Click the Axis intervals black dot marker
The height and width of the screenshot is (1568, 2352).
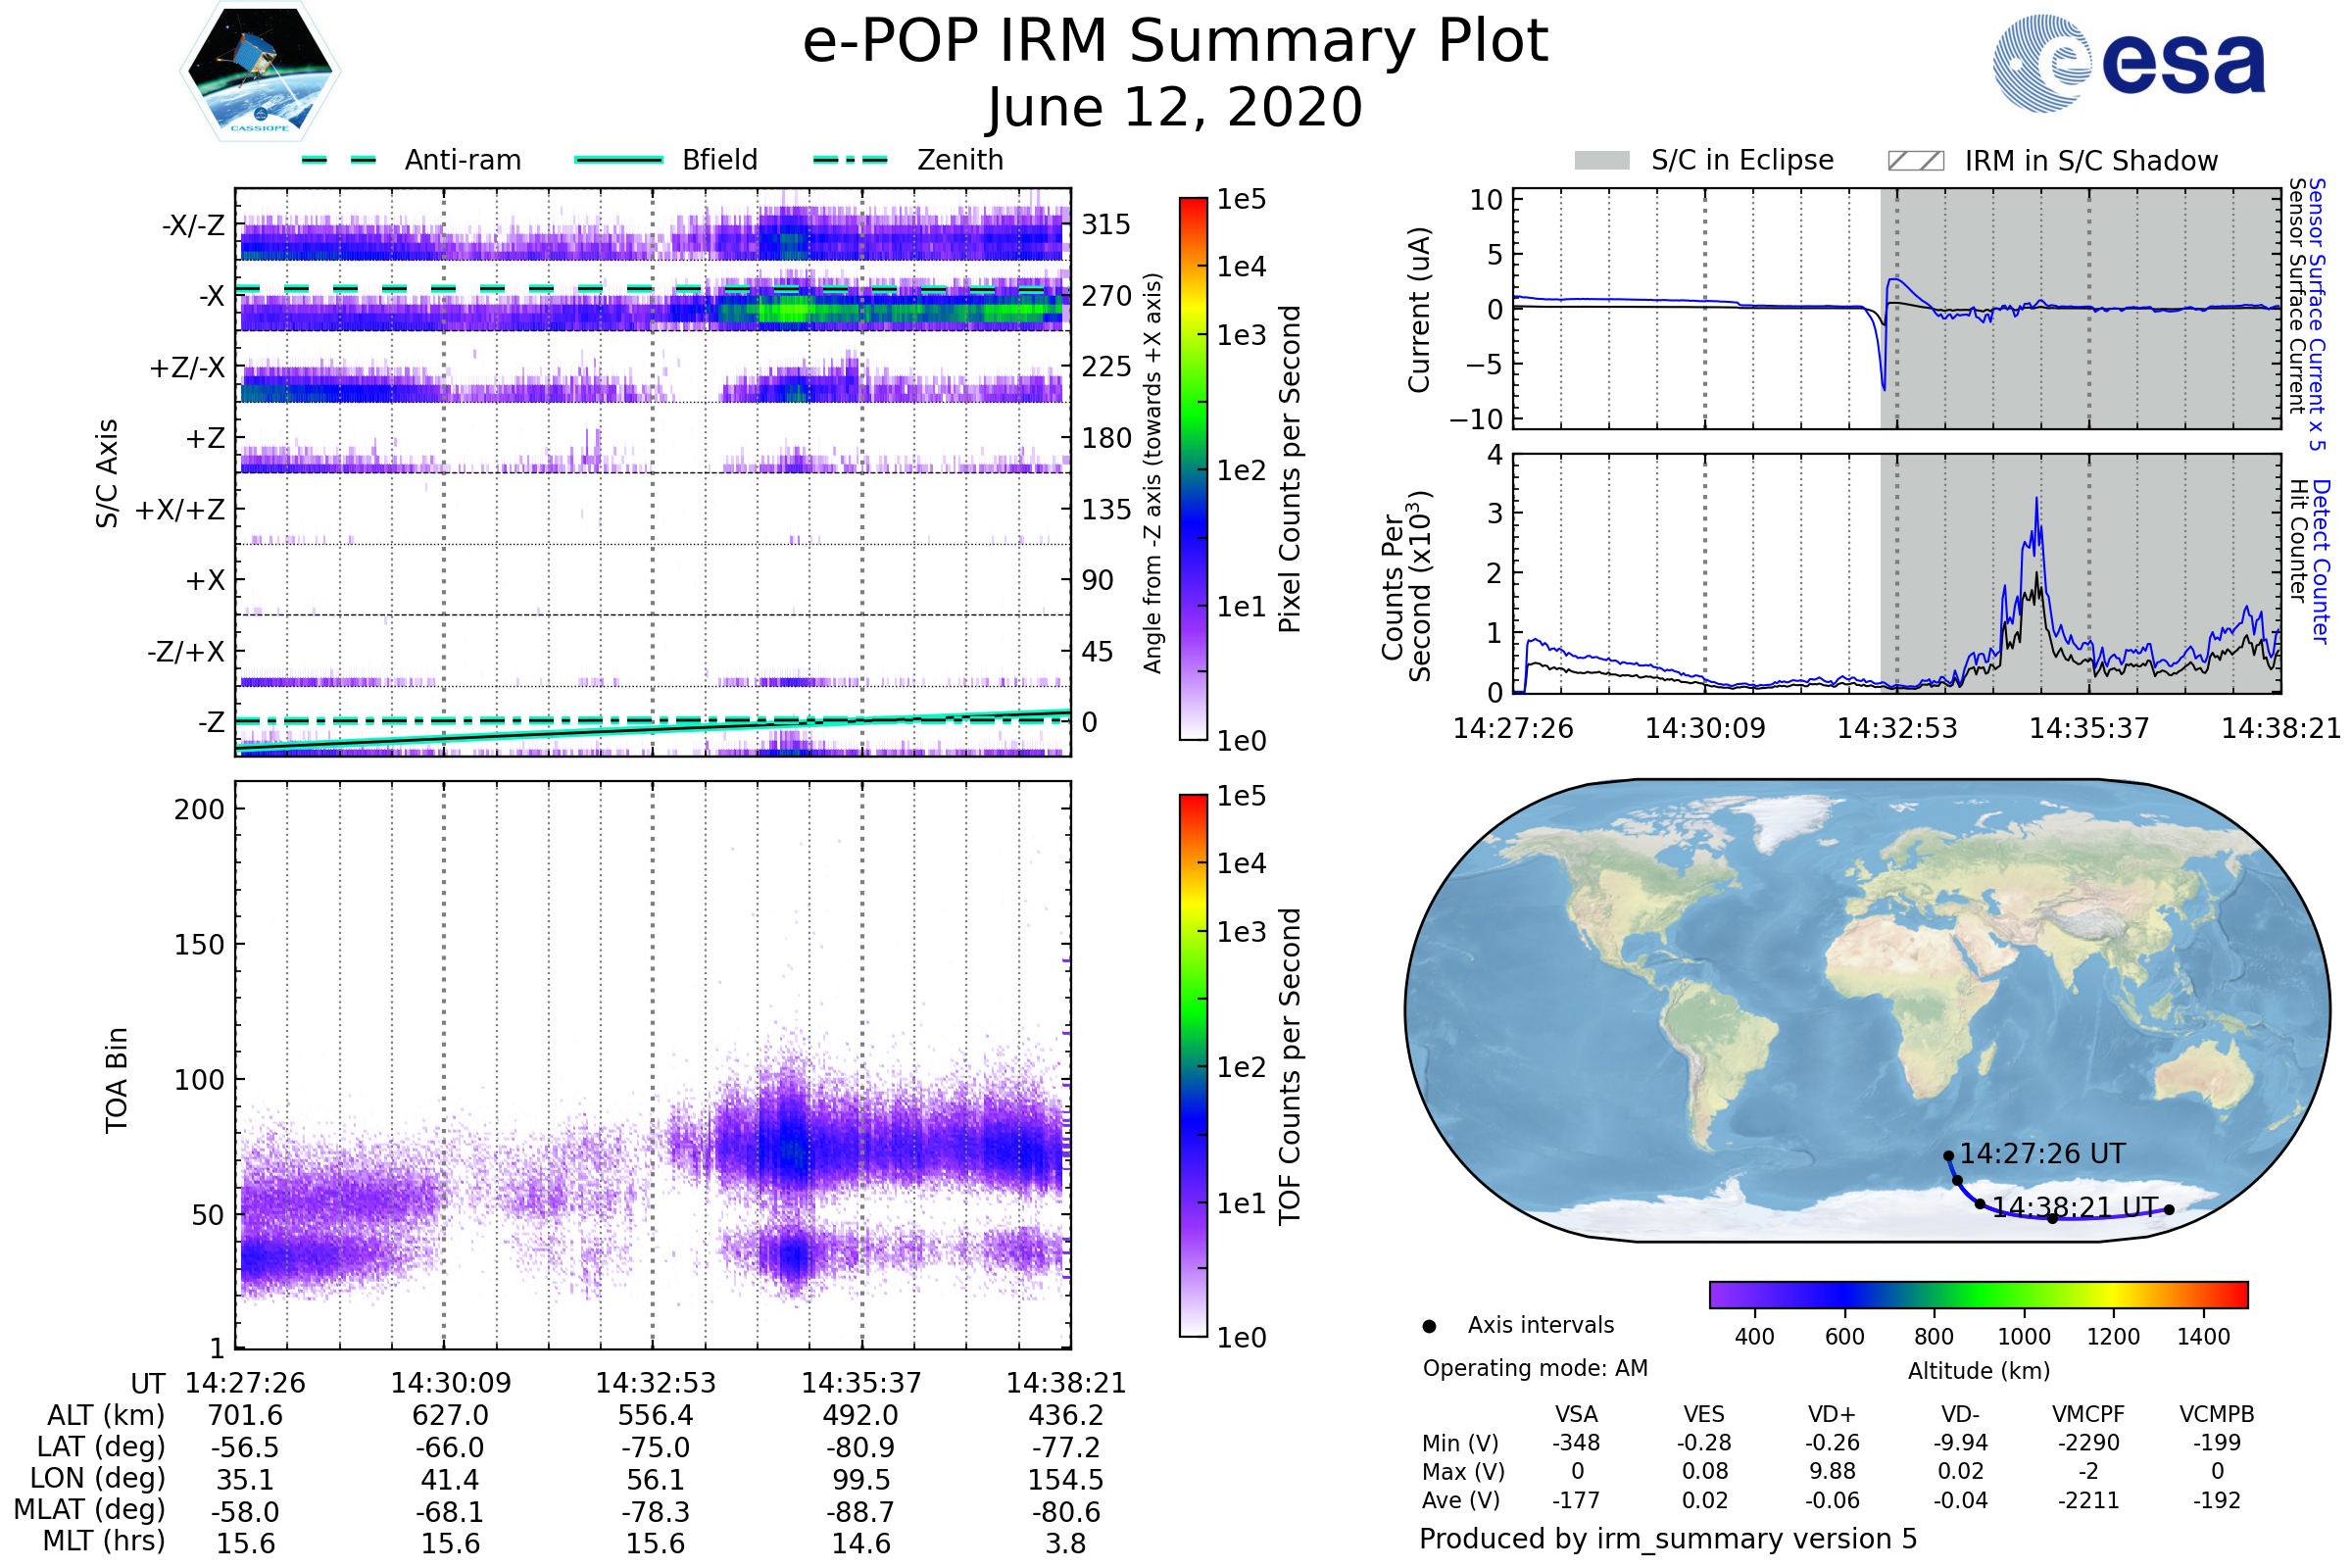coord(1429,1326)
